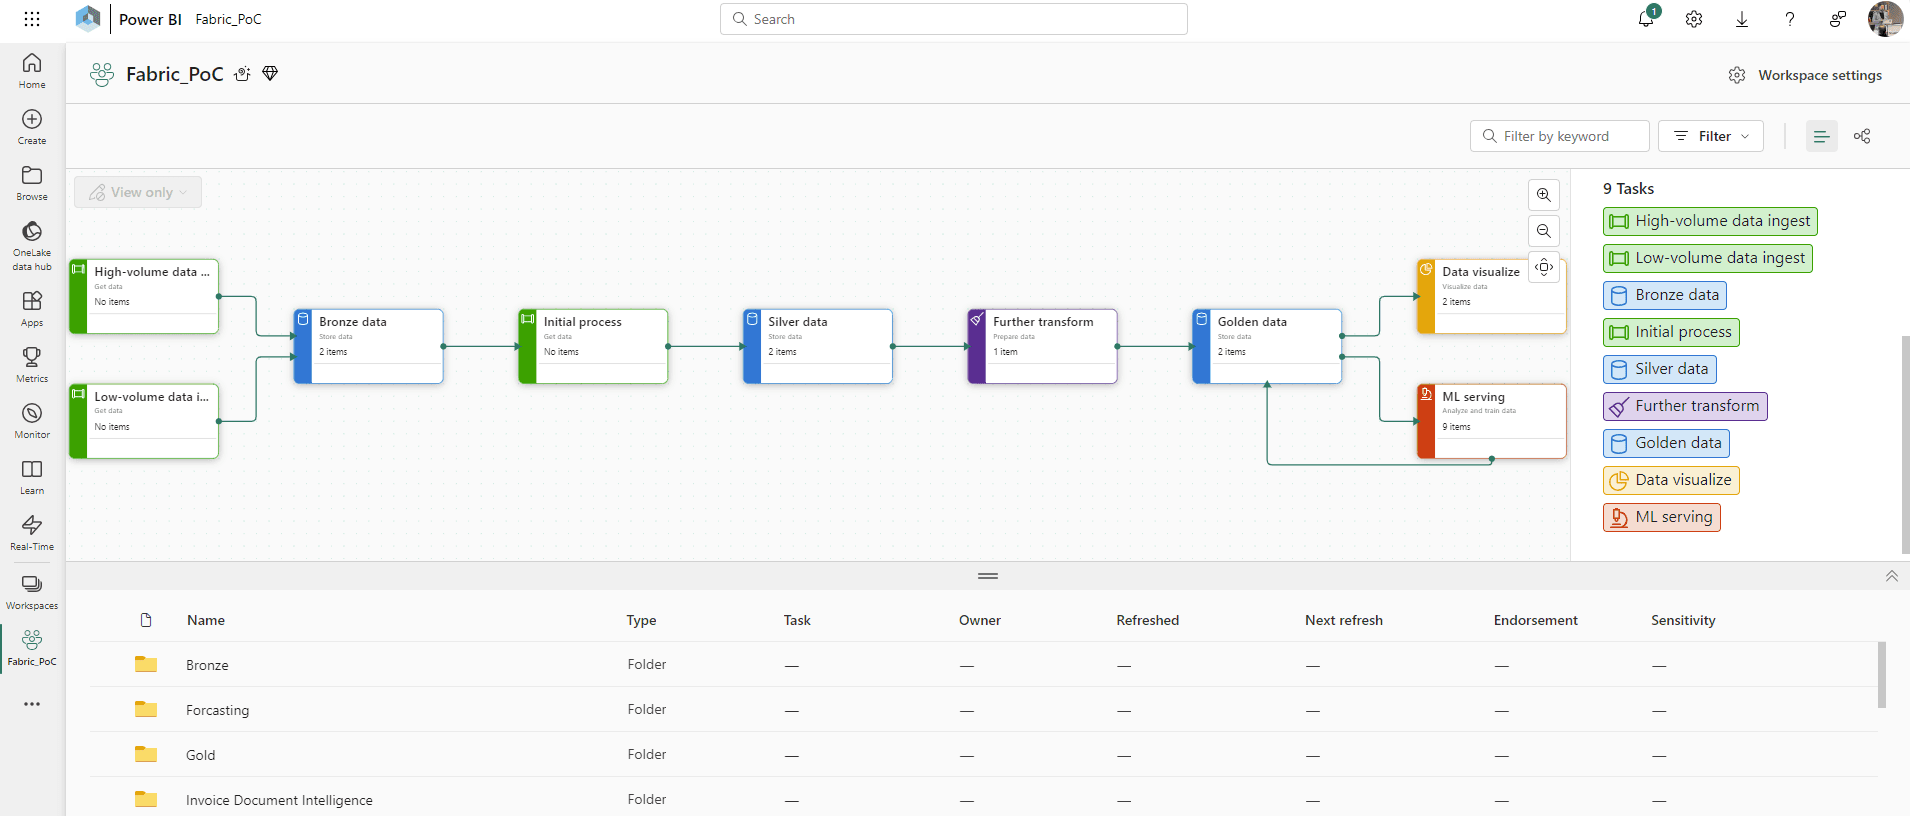The height and width of the screenshot is (816, 1910).
Task: Select Fabric_PoC workspace in the sidebar
Action: click(32, 648)
